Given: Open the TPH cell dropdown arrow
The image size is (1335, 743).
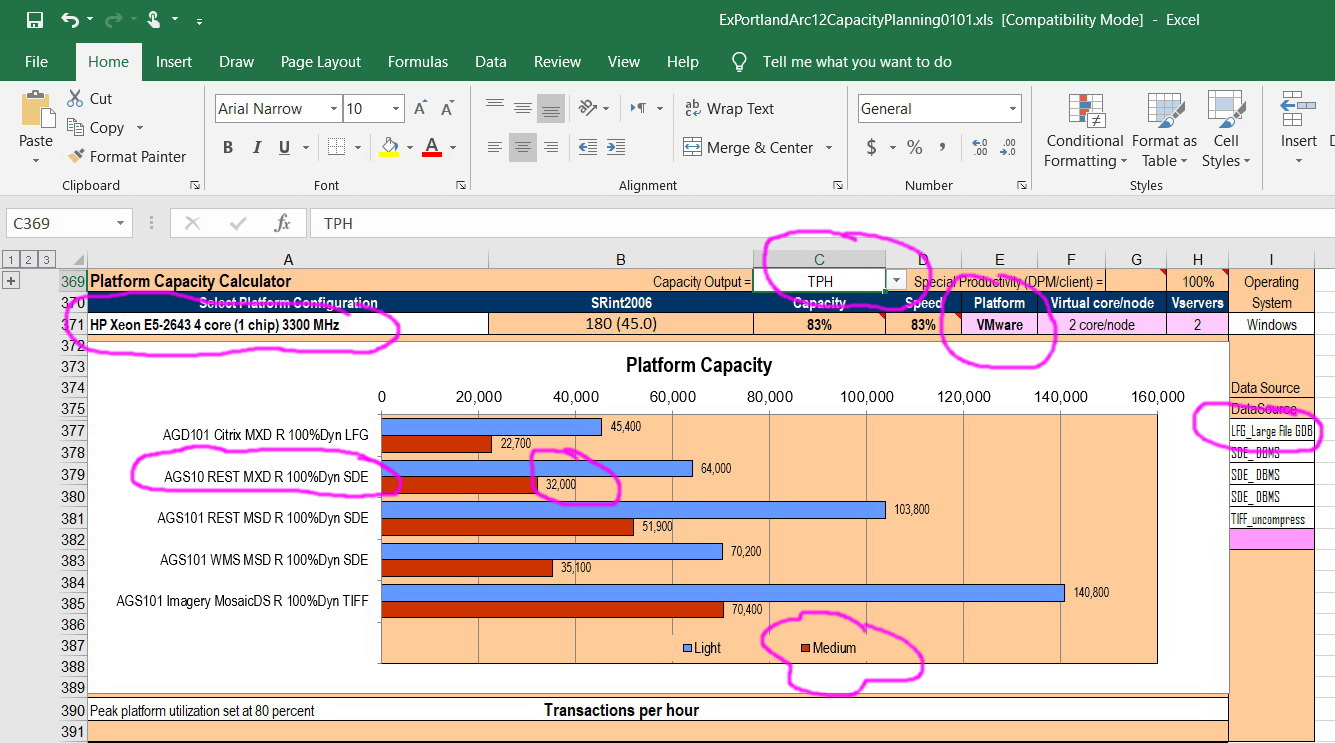Looking at the screenshot, I should click(896, 281).
